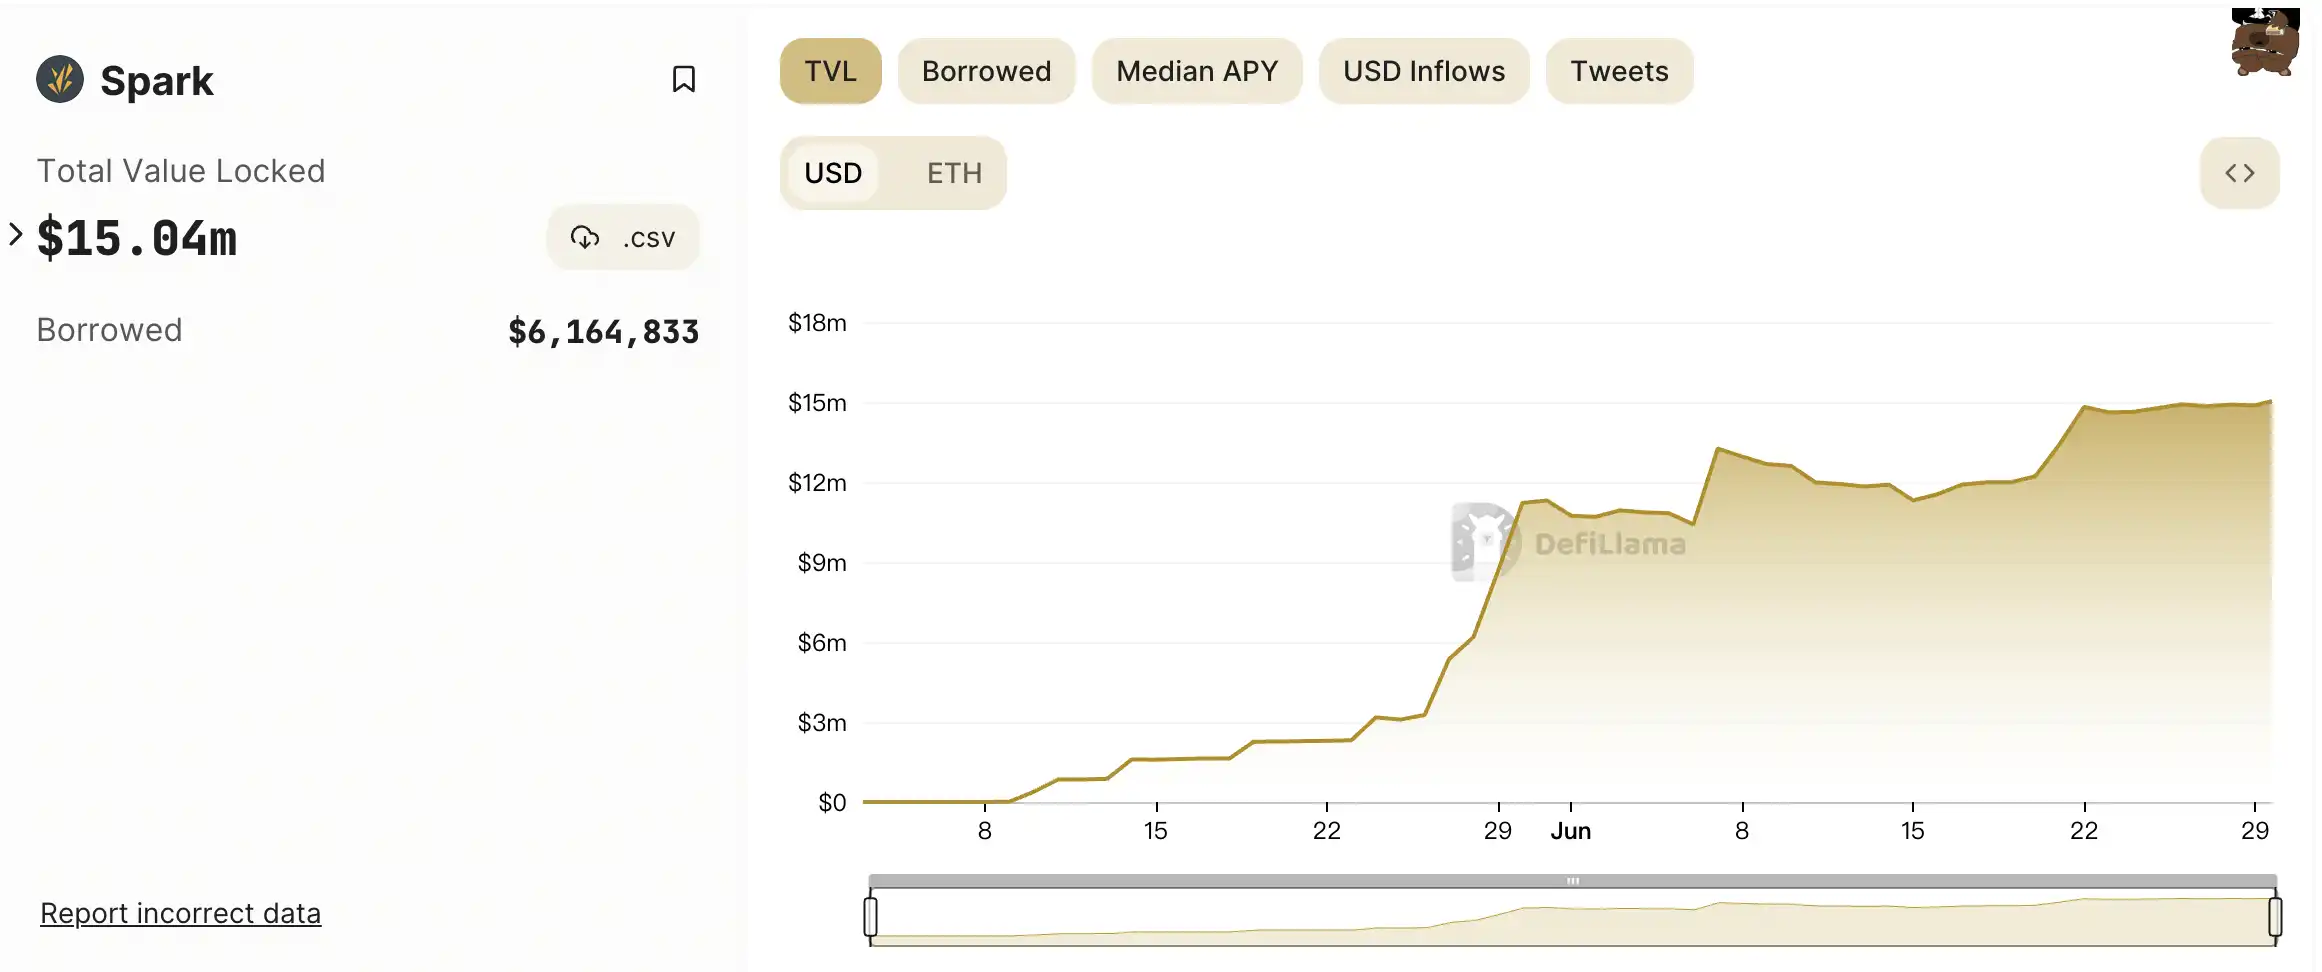Enable the Tweets chart overlay

pyautogui.click(x=1619, y=71)
